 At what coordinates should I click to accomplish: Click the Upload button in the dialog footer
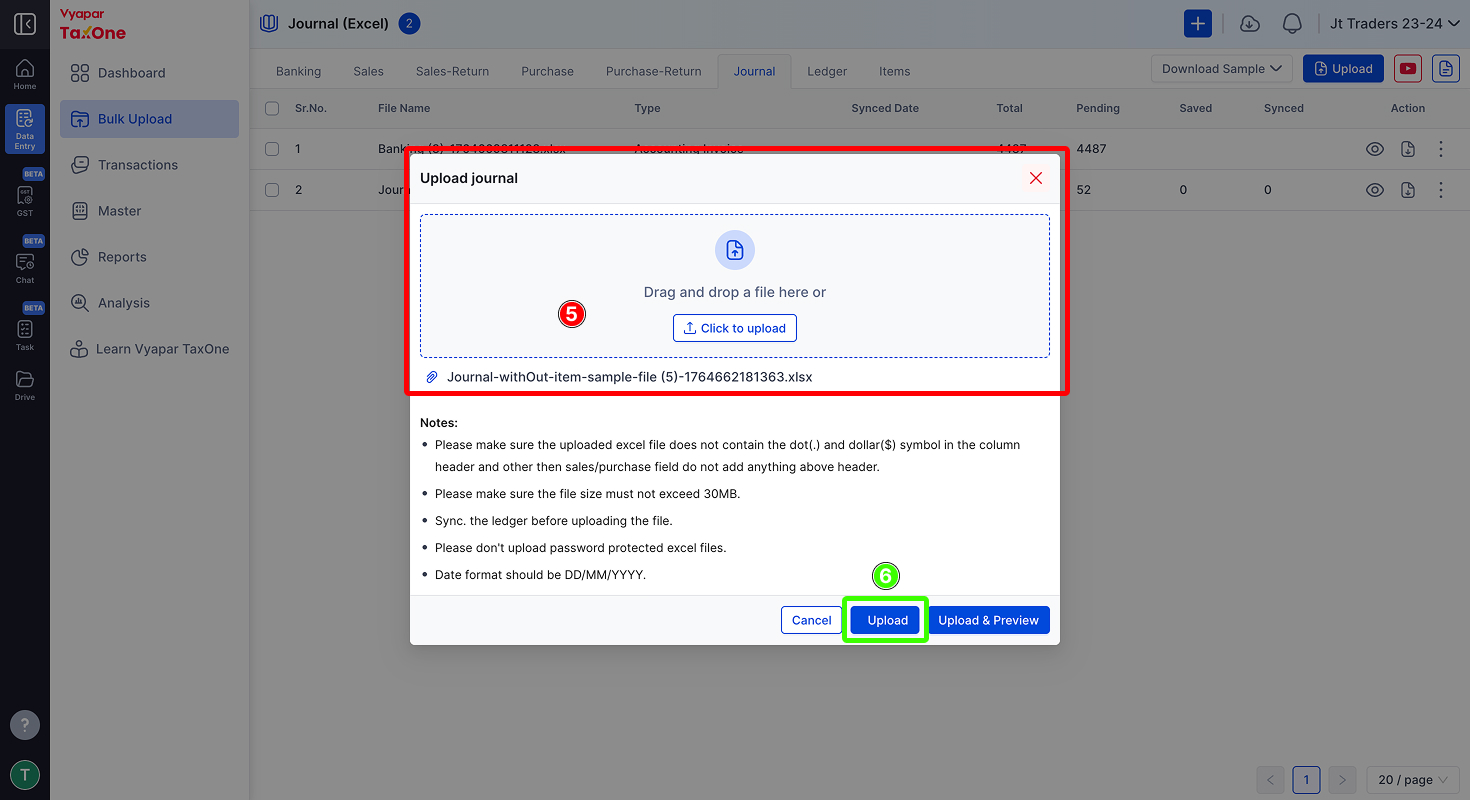(x=887, y=620)
